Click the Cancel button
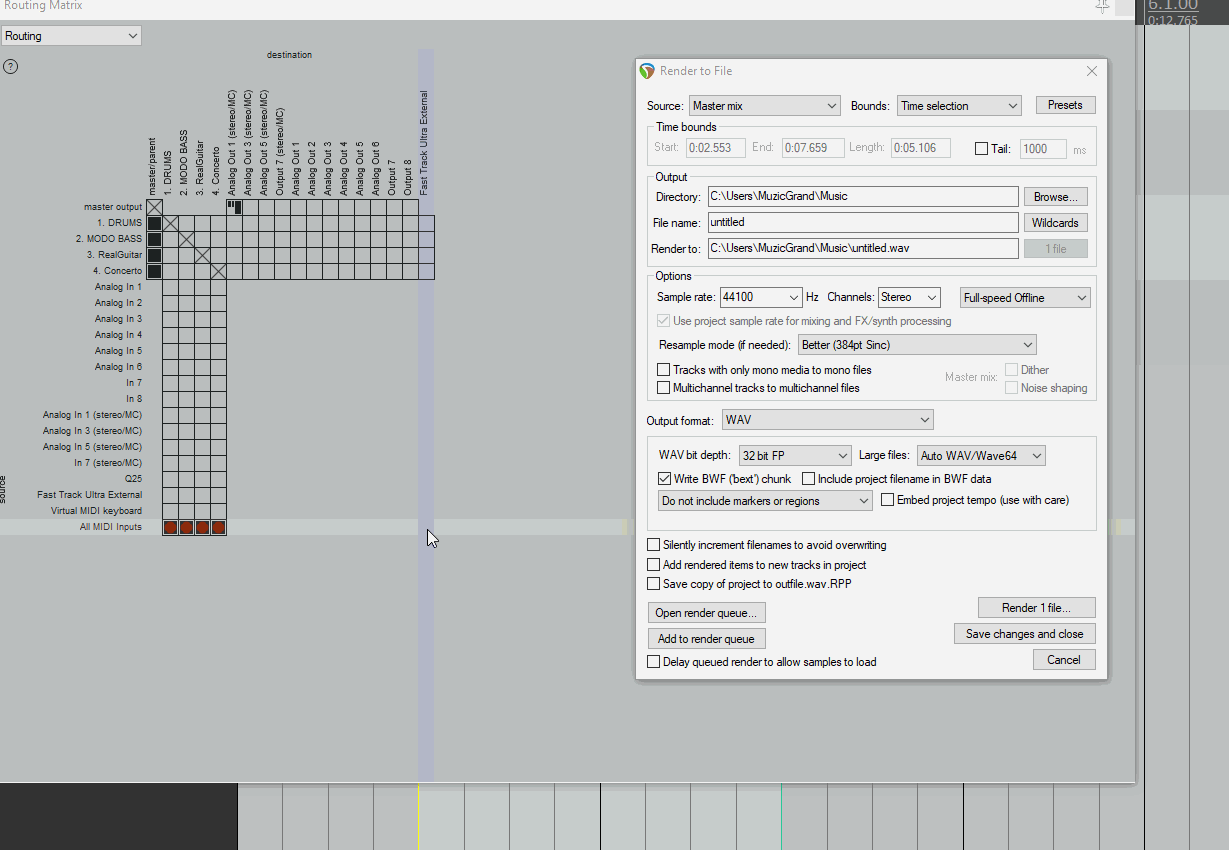1229x850 pixels. point(1064,660)
